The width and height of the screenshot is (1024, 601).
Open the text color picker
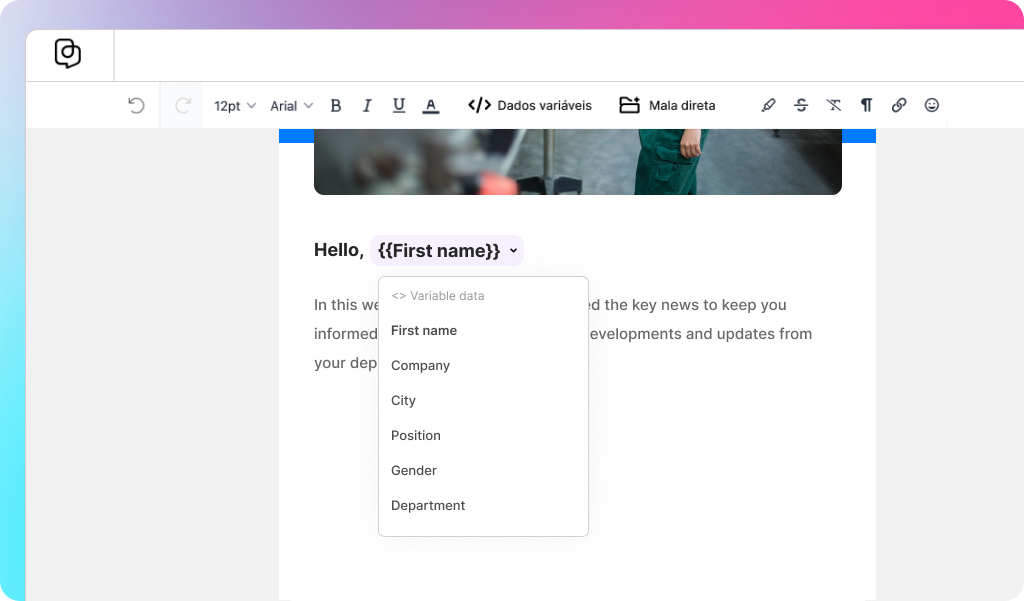click(430, 106)
